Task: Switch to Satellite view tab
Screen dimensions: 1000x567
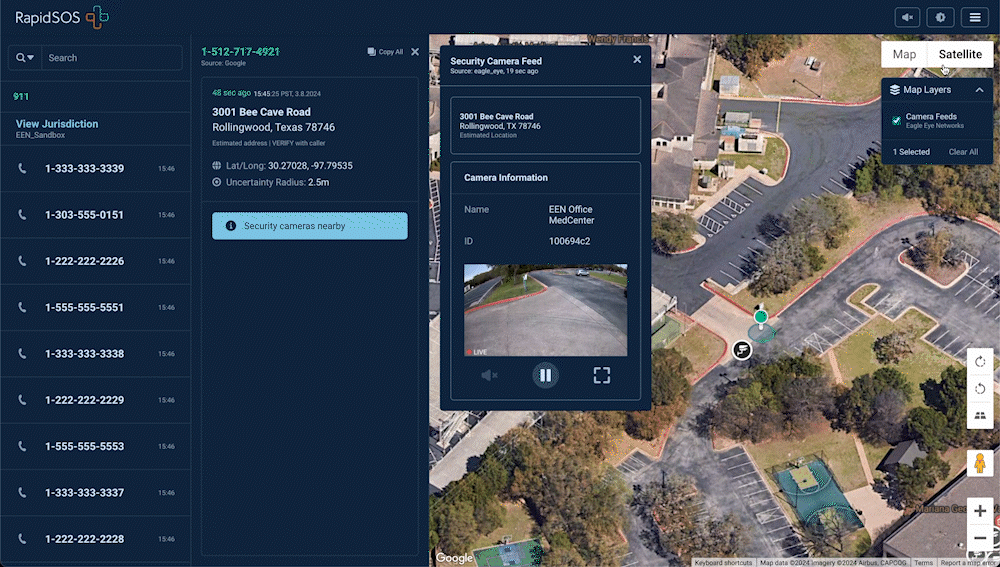Action: tap(960, 55)
